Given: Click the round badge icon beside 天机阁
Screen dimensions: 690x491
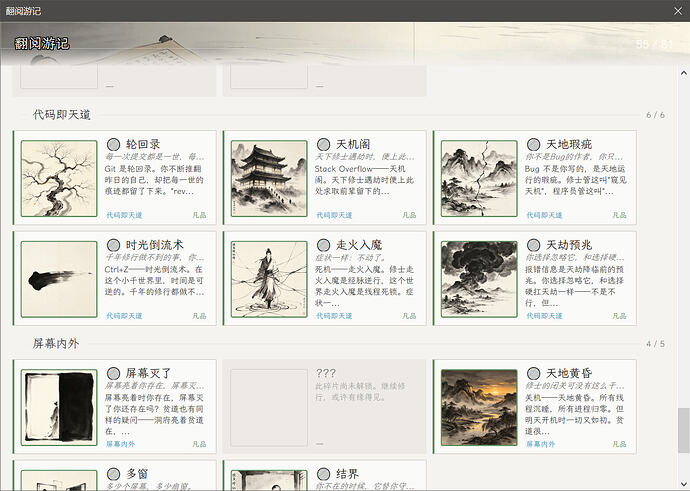Looking at the screenshot, I should coord(323,144).
